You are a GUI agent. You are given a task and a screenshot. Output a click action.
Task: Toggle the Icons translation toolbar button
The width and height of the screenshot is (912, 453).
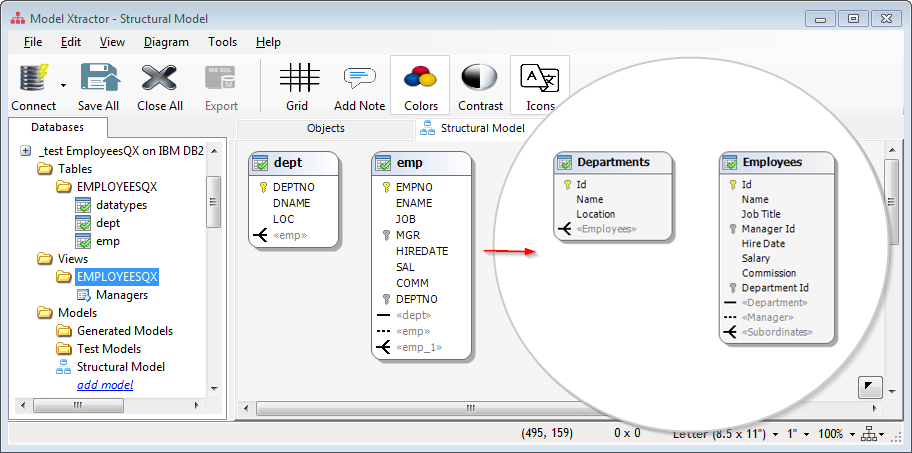coord(540,84)
